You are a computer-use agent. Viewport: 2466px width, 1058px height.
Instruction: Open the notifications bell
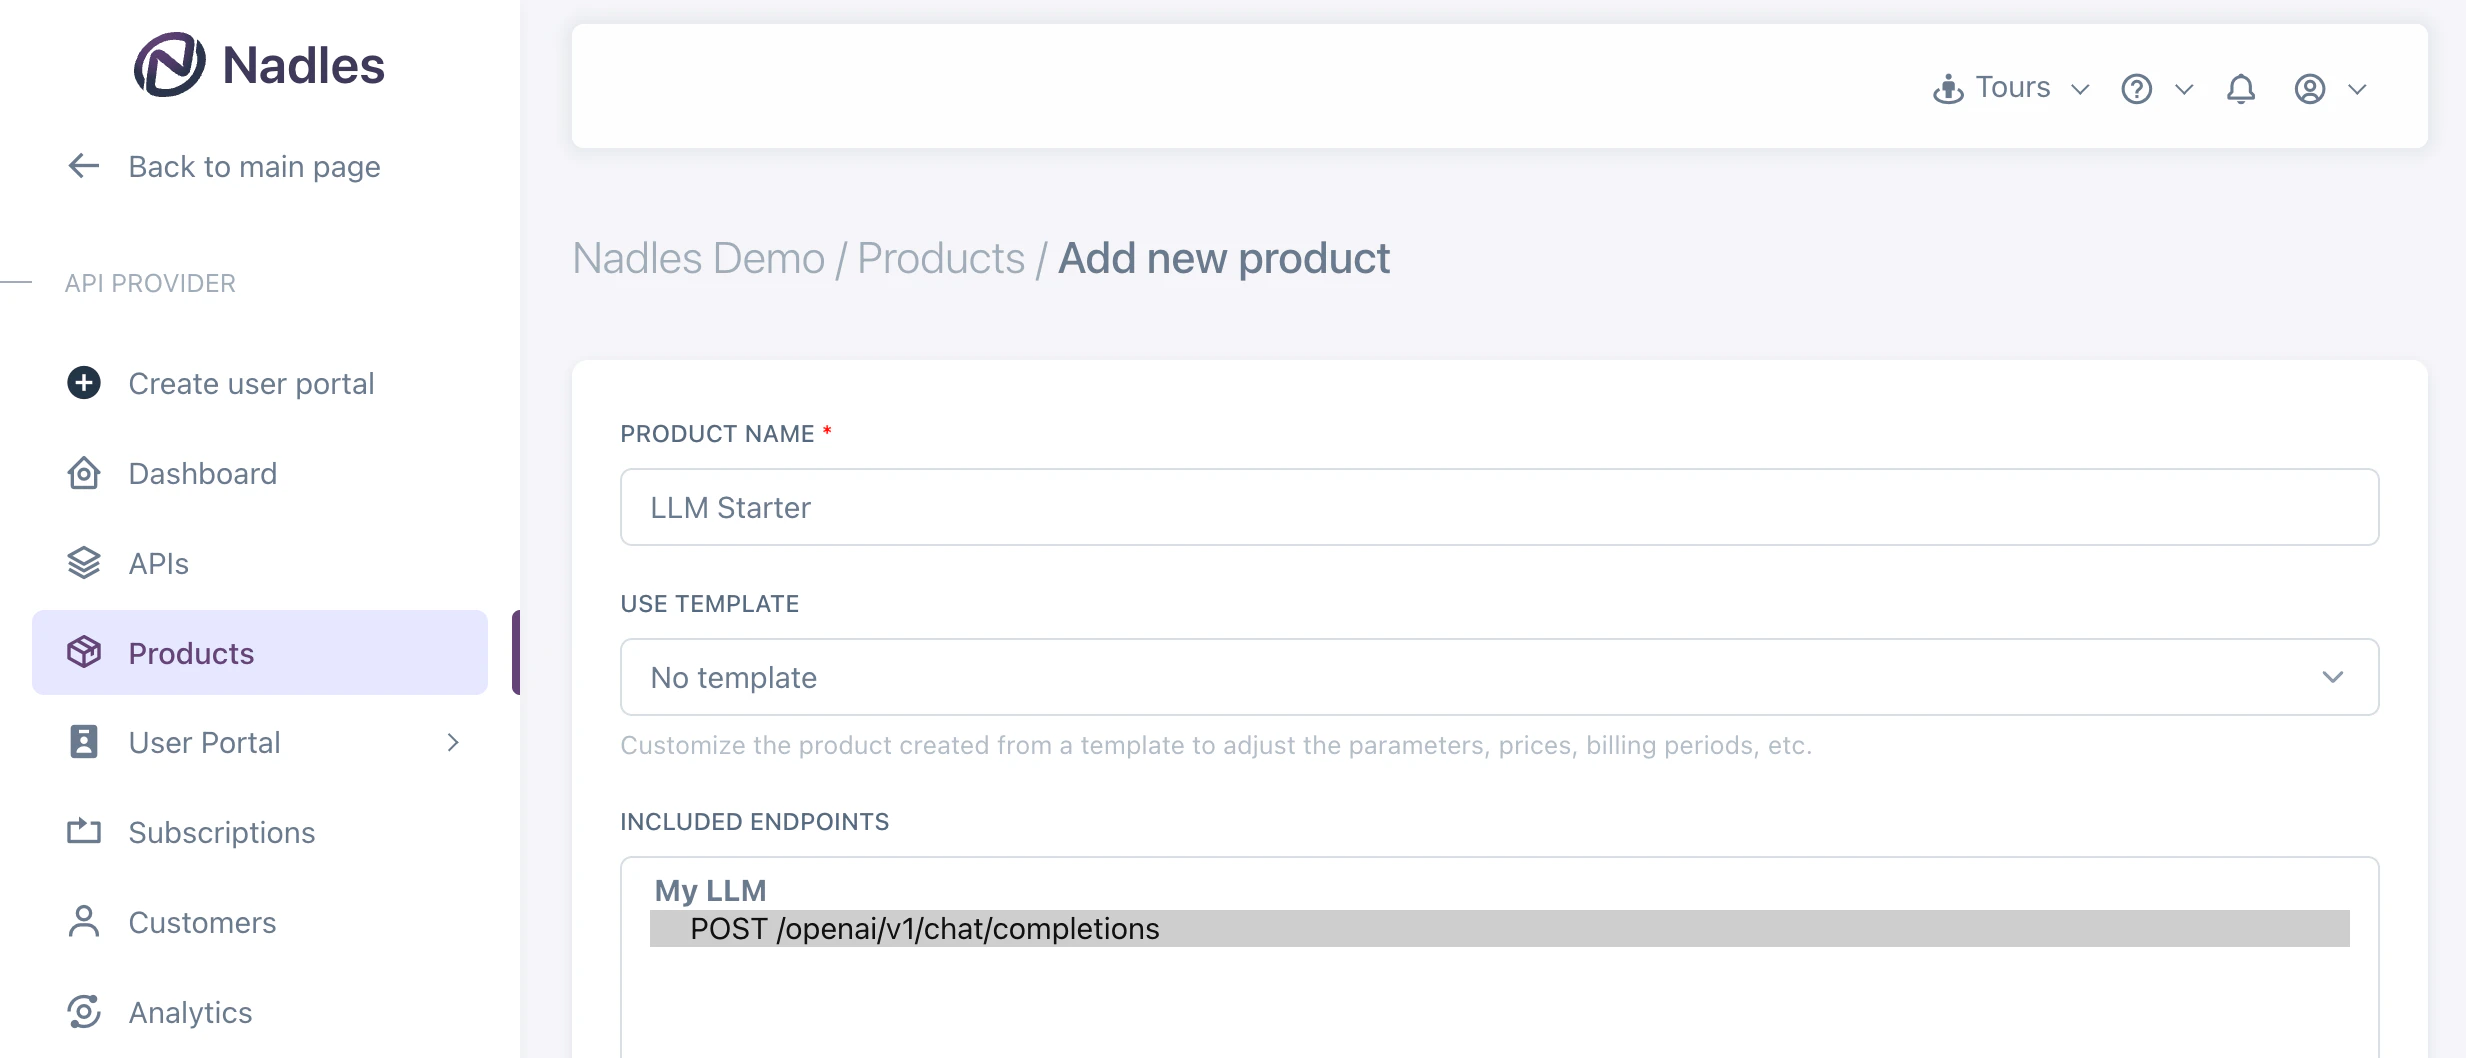[2240, 88]
